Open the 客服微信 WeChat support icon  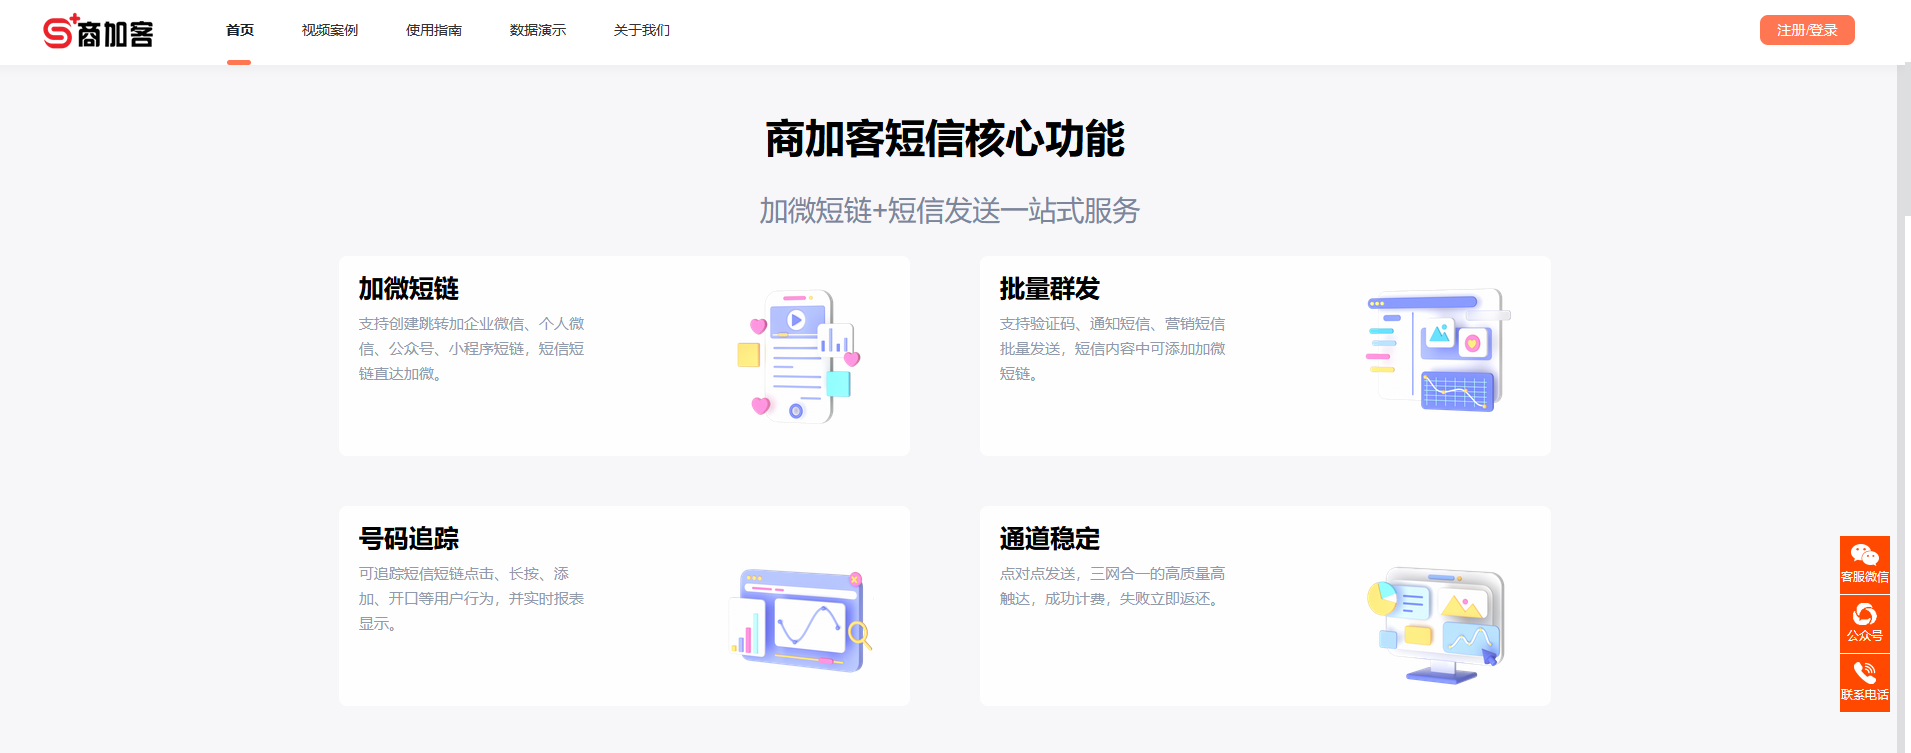(x=1864, y=564)
